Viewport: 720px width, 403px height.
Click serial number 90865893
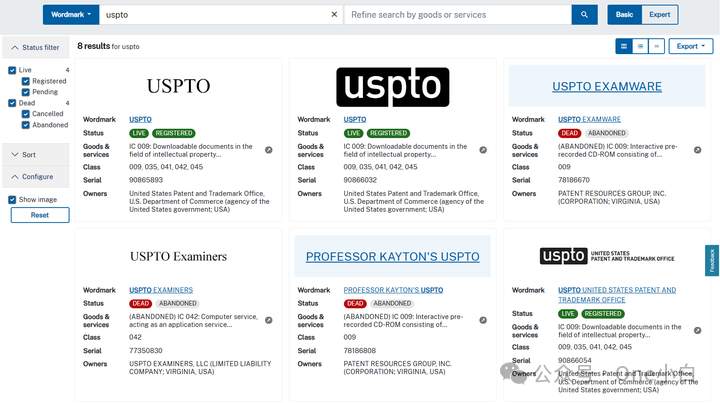tap(146, 180)
